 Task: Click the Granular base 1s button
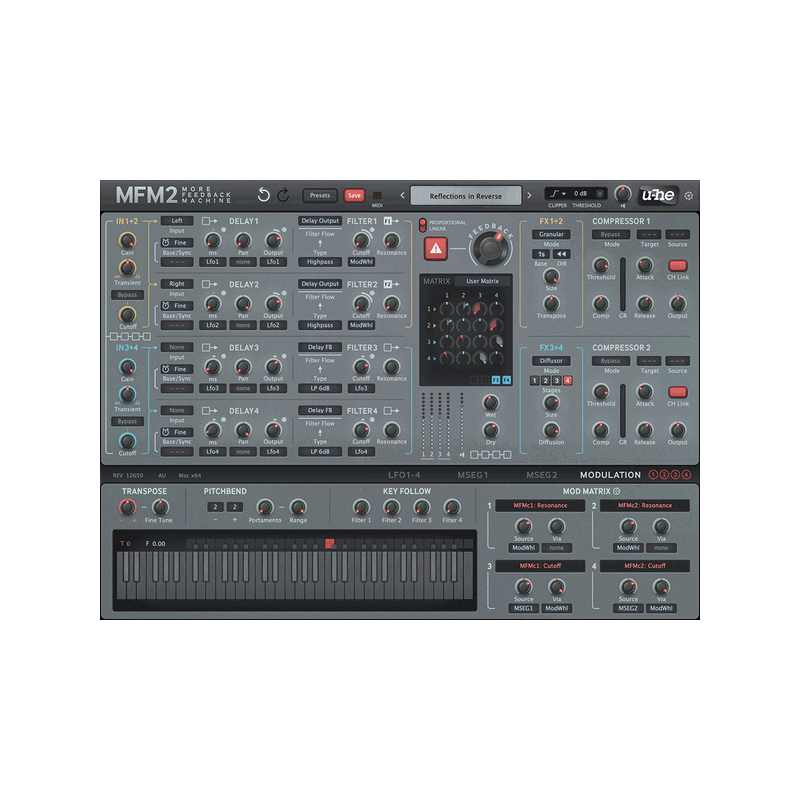pyautogui.click(x=541, y=254)
